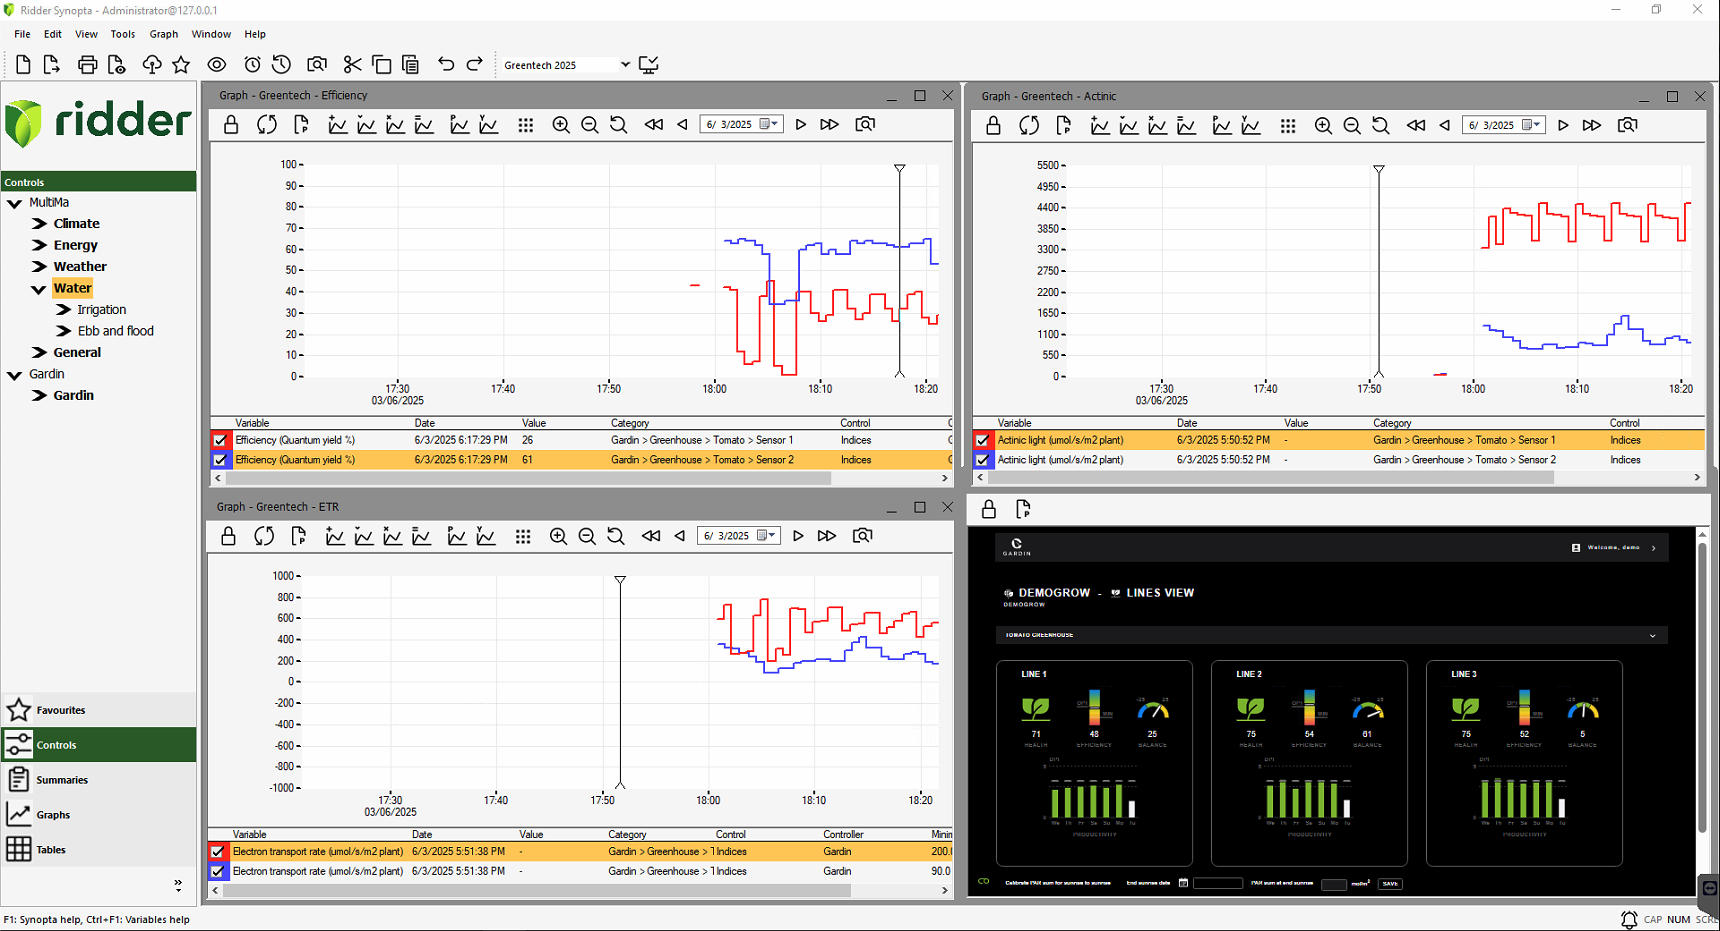
Task: Toggle red Electron transport rate checkbox
Action: coord(217,852)
